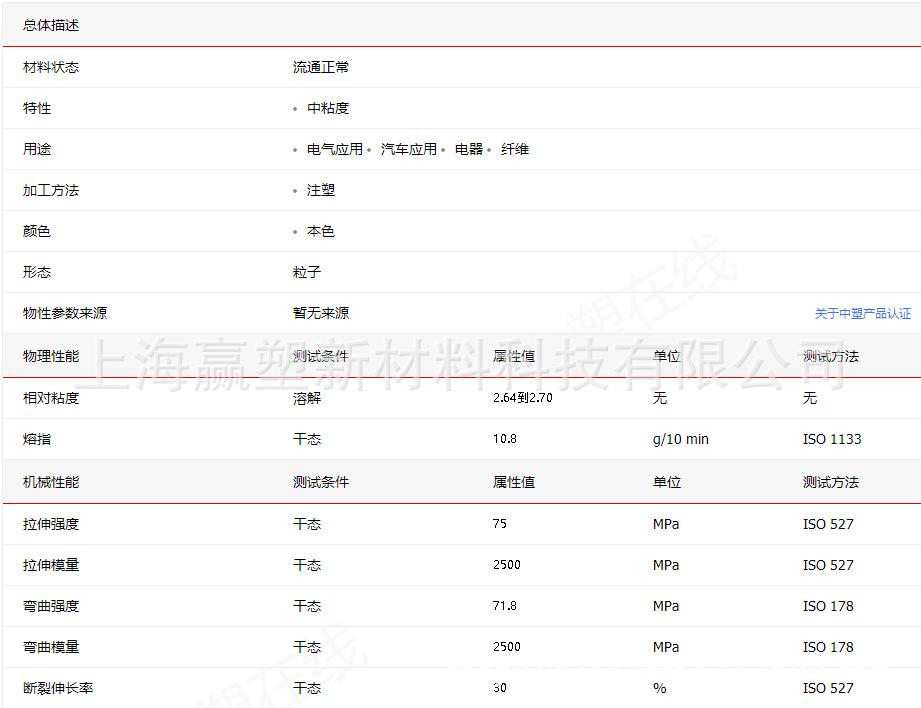This screenshot has width=921, height=708.
Task: Select the ISO 1133 test method cell
Action: coord(833,439)
